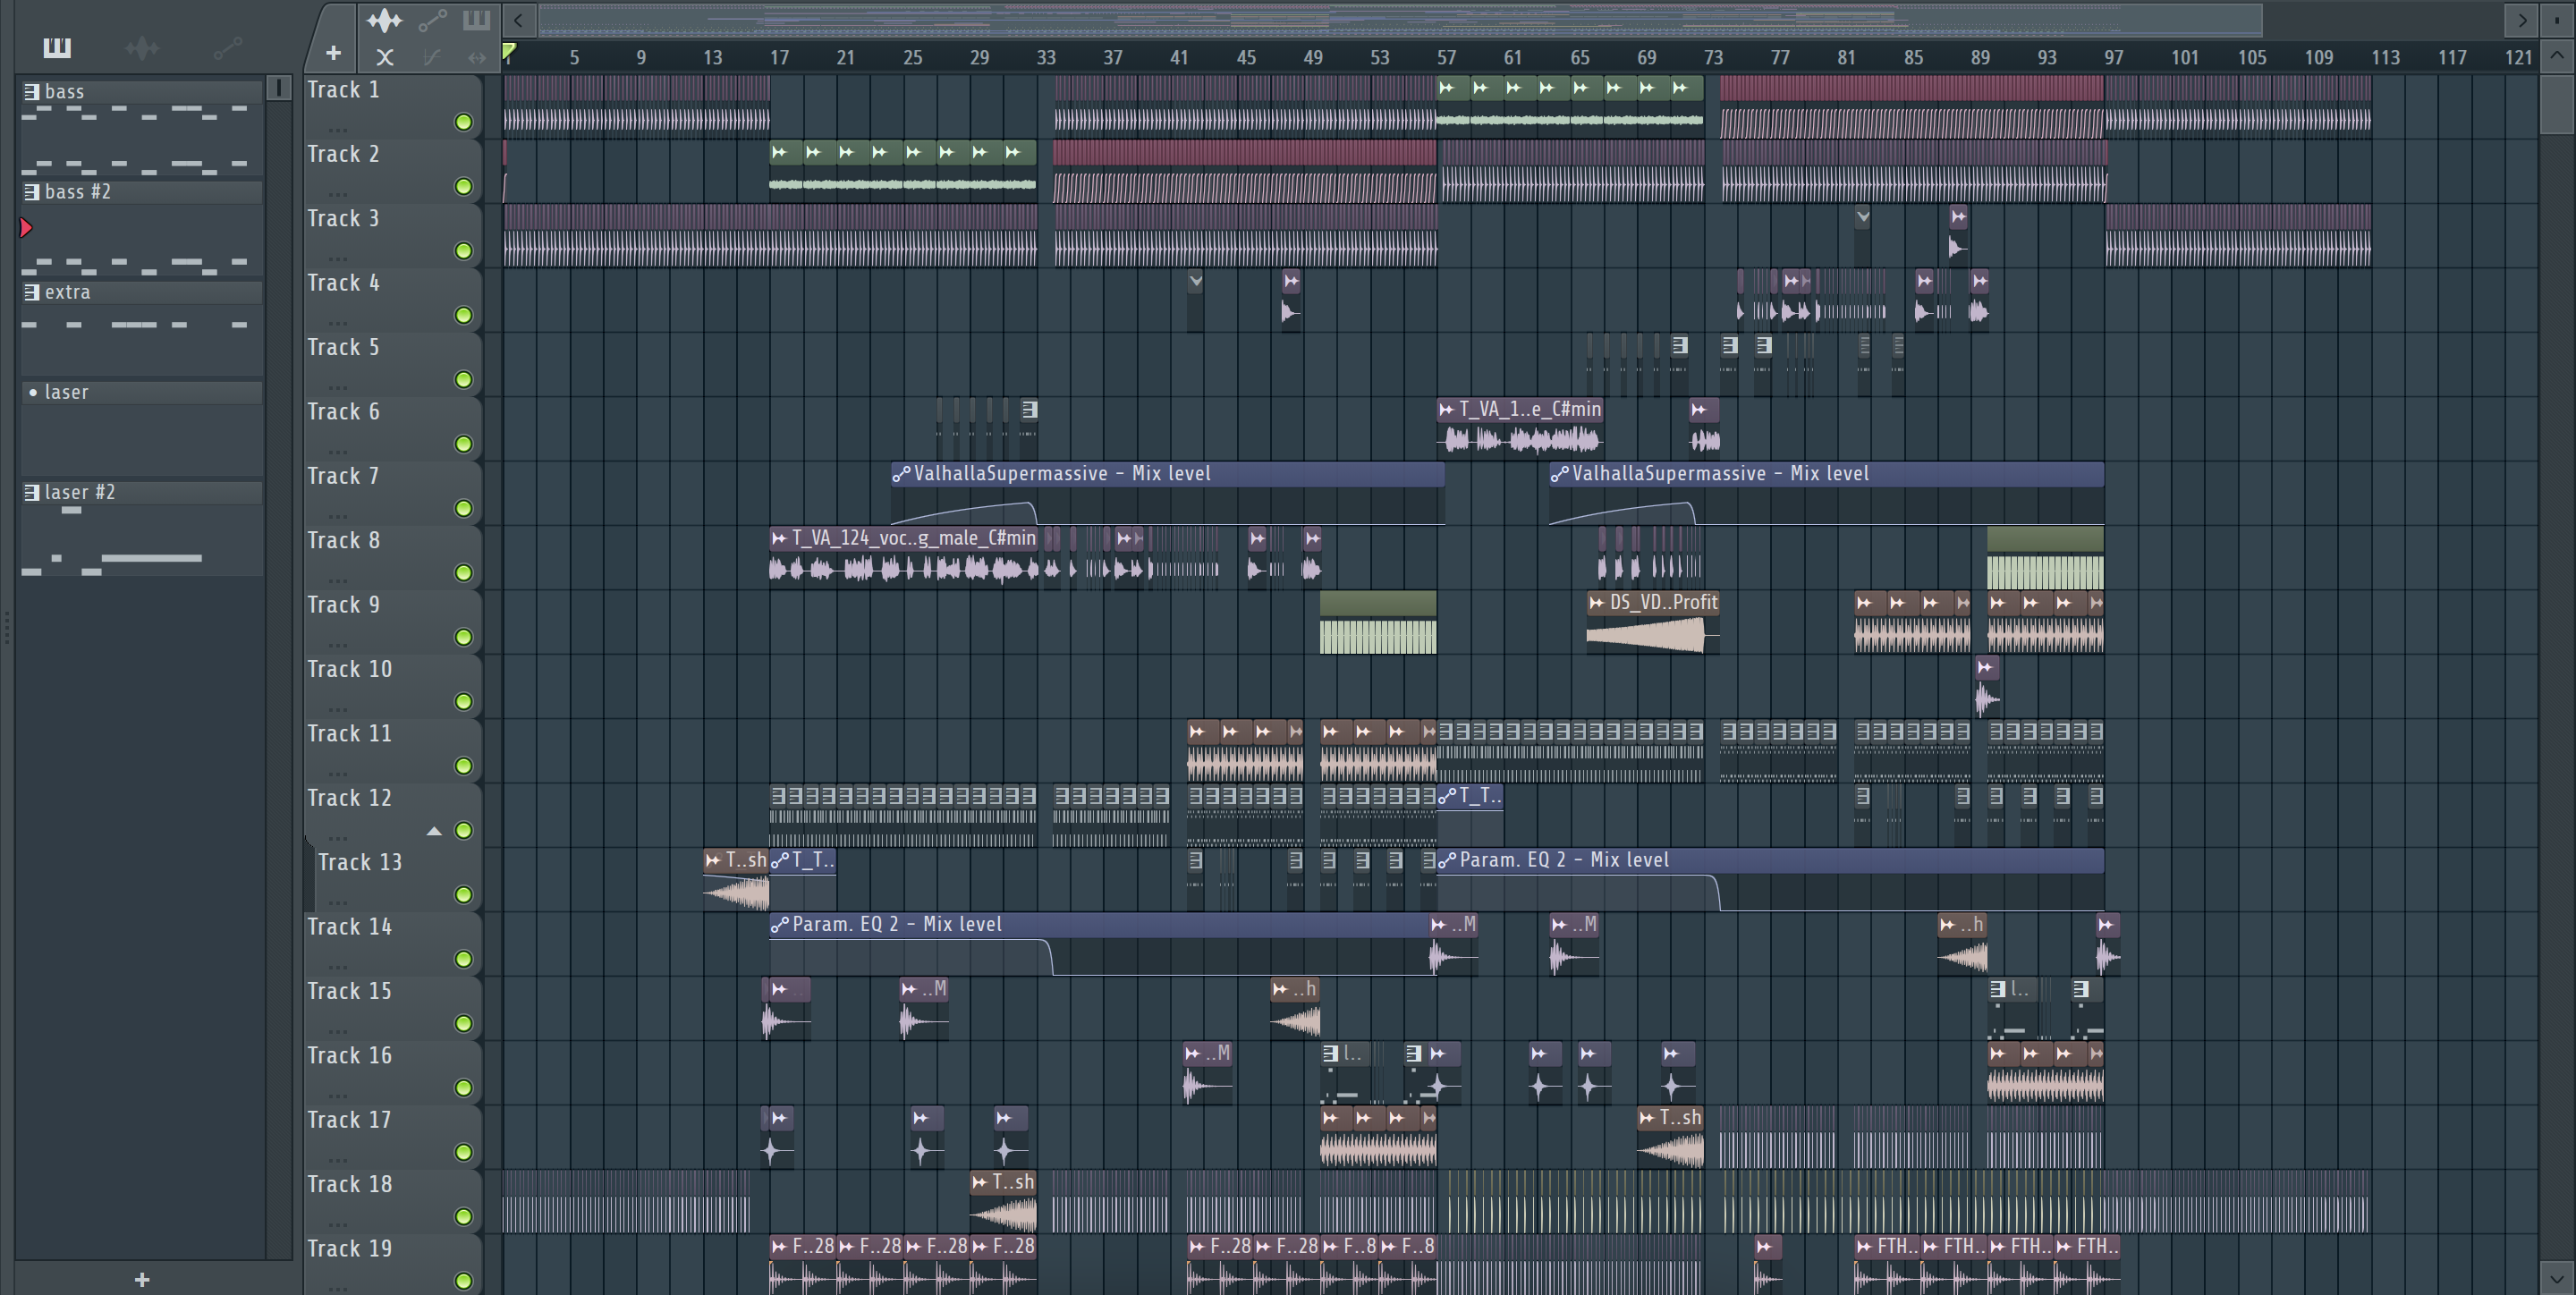
Task: Mute Track 2 with its green LED
Action: [x=463, y=186]
